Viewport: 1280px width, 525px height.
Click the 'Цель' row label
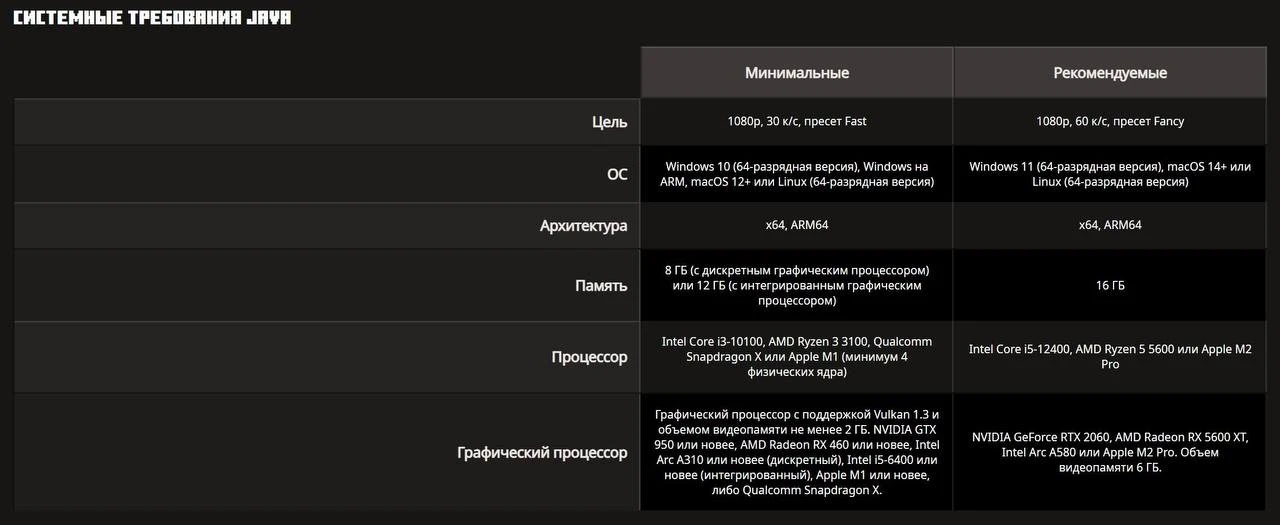609,122
